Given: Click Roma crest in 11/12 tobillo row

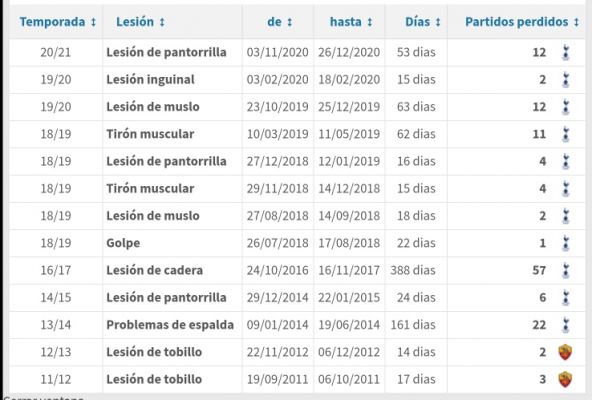Looking at the screenshot, I should (565, 379).
